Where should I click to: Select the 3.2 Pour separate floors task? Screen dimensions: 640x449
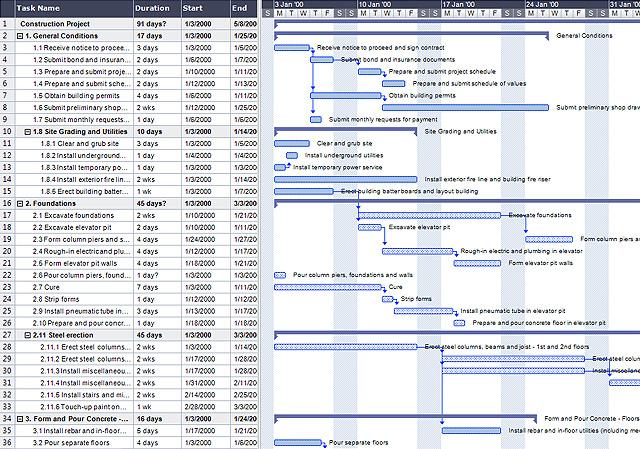pos(71,443)
